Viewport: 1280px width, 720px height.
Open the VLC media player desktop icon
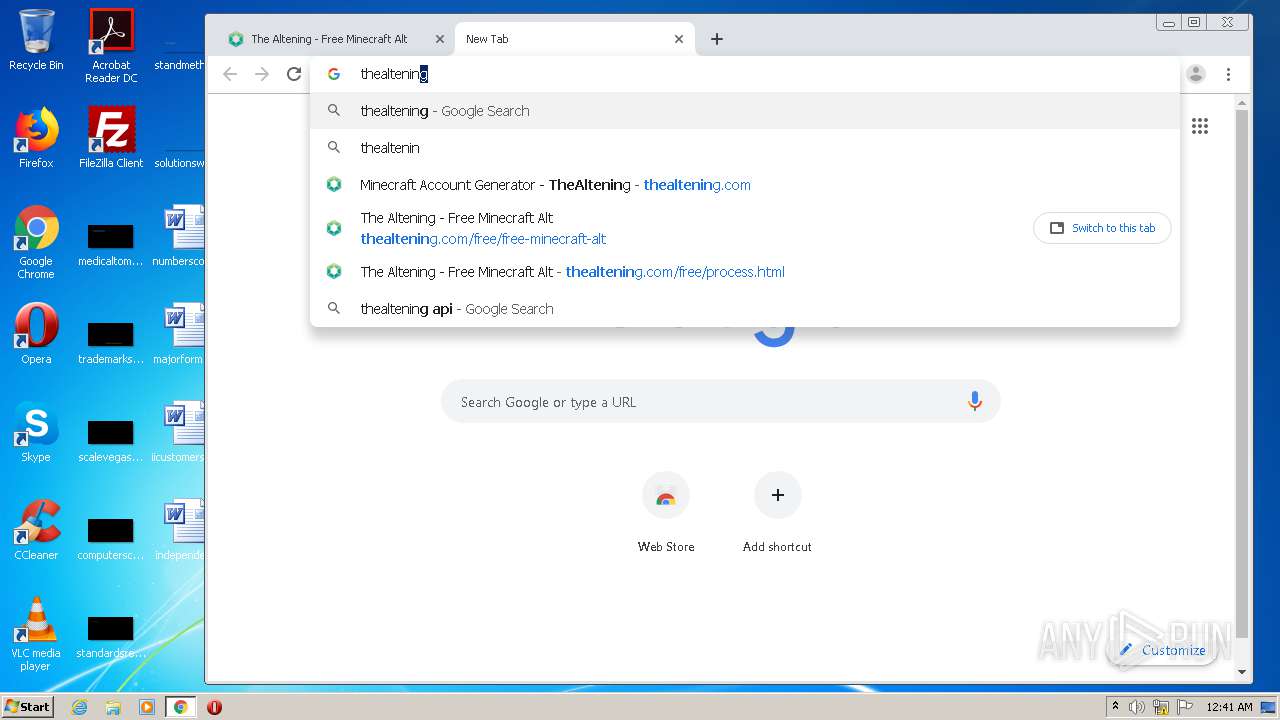tap(36, 634)
